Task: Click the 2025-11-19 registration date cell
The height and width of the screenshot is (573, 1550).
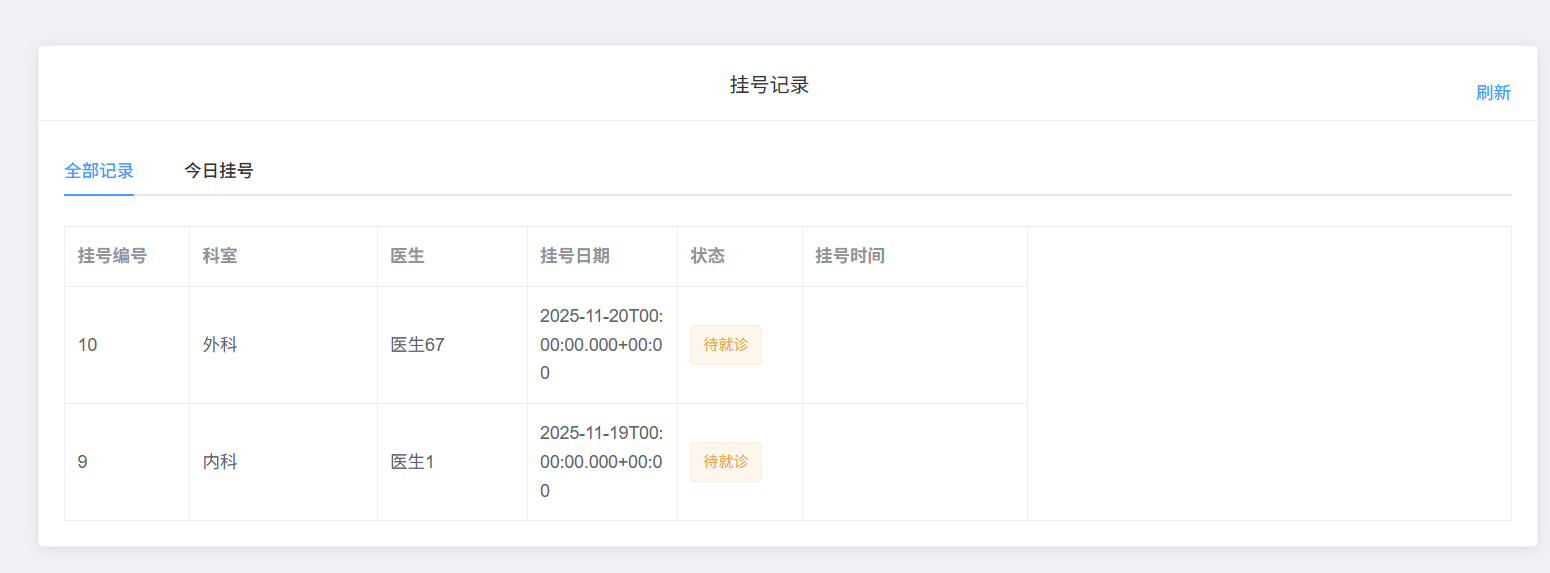Action: pos(601,462)
